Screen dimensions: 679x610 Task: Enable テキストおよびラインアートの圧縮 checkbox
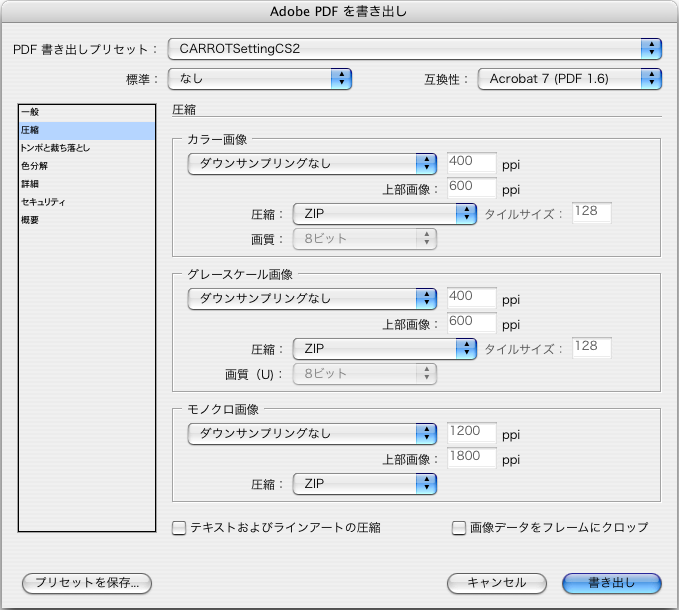(179, 528)
